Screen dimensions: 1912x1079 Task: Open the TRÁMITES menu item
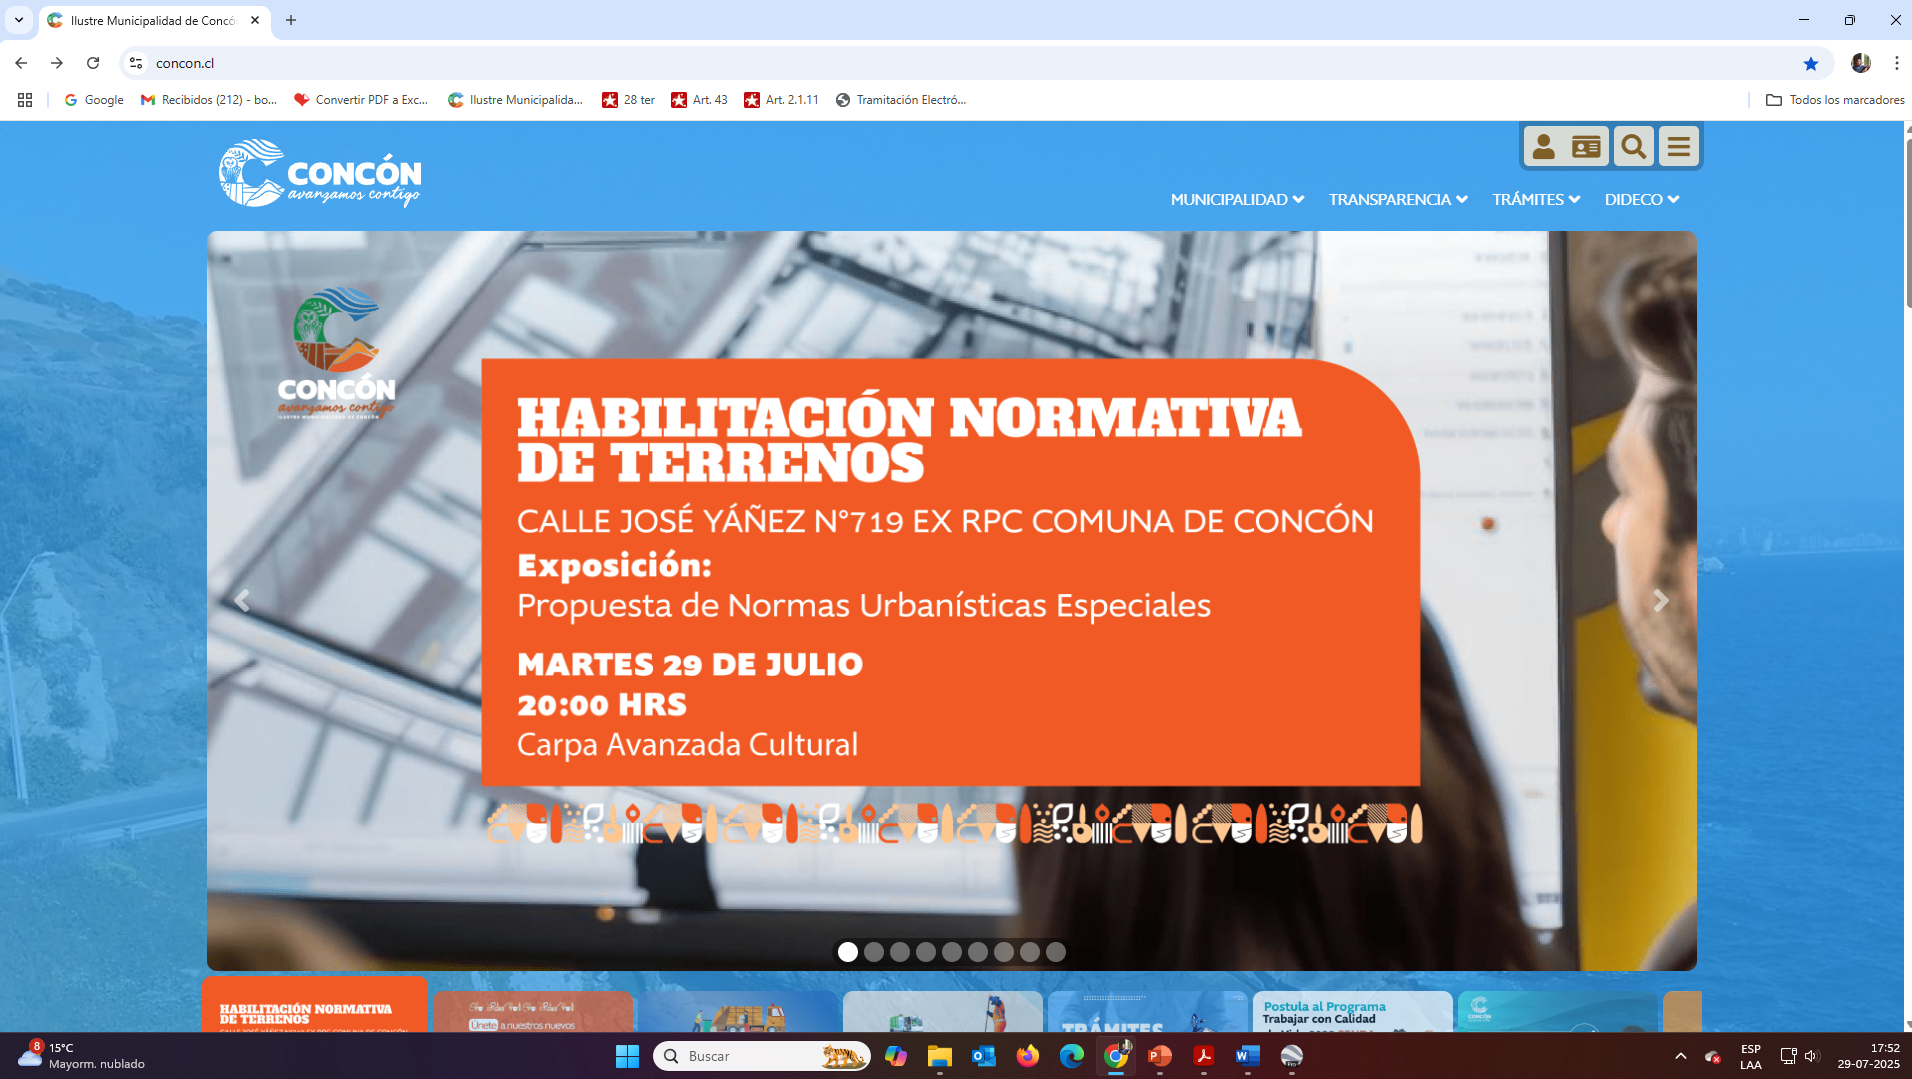tap(1535, 200)
